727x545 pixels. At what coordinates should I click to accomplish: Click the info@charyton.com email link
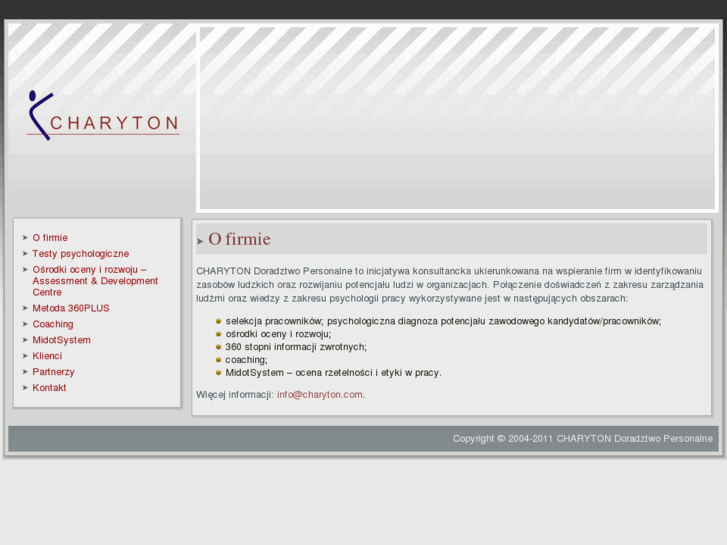click(320, 395)
